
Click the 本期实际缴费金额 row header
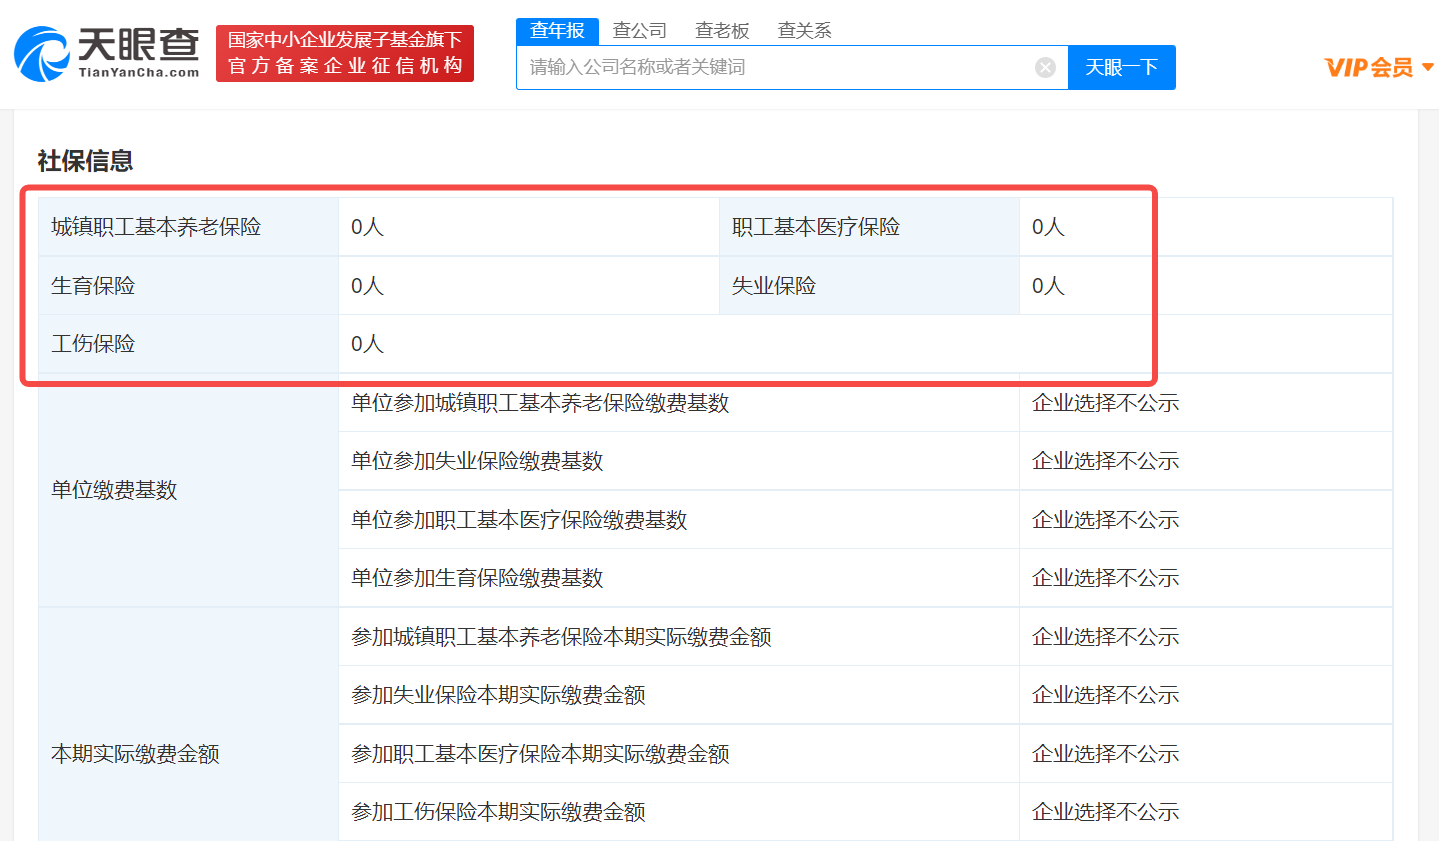click(x=135, y=754)
